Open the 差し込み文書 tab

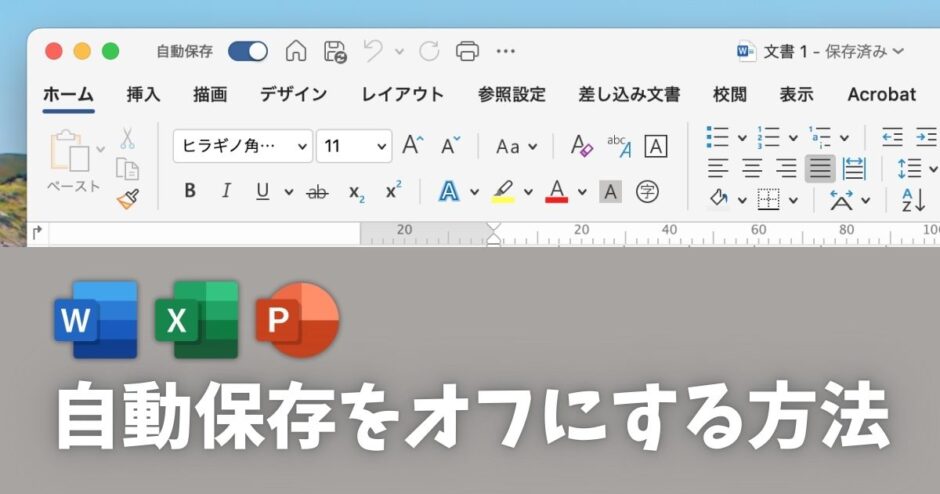(x=629, y=95)
